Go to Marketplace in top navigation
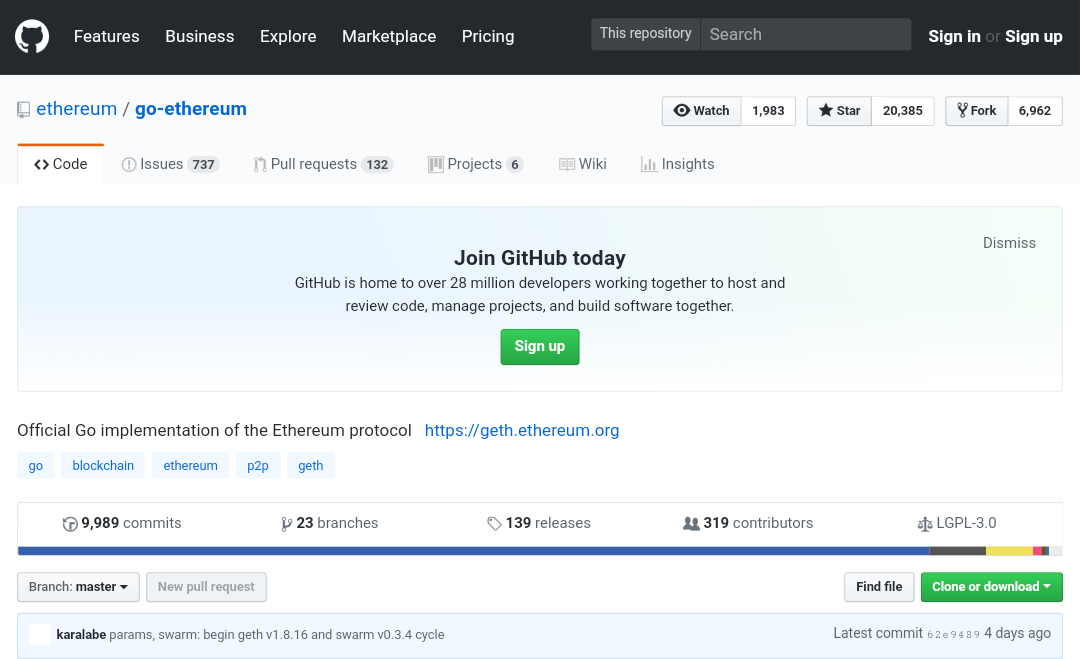 (x=389, y=36)
